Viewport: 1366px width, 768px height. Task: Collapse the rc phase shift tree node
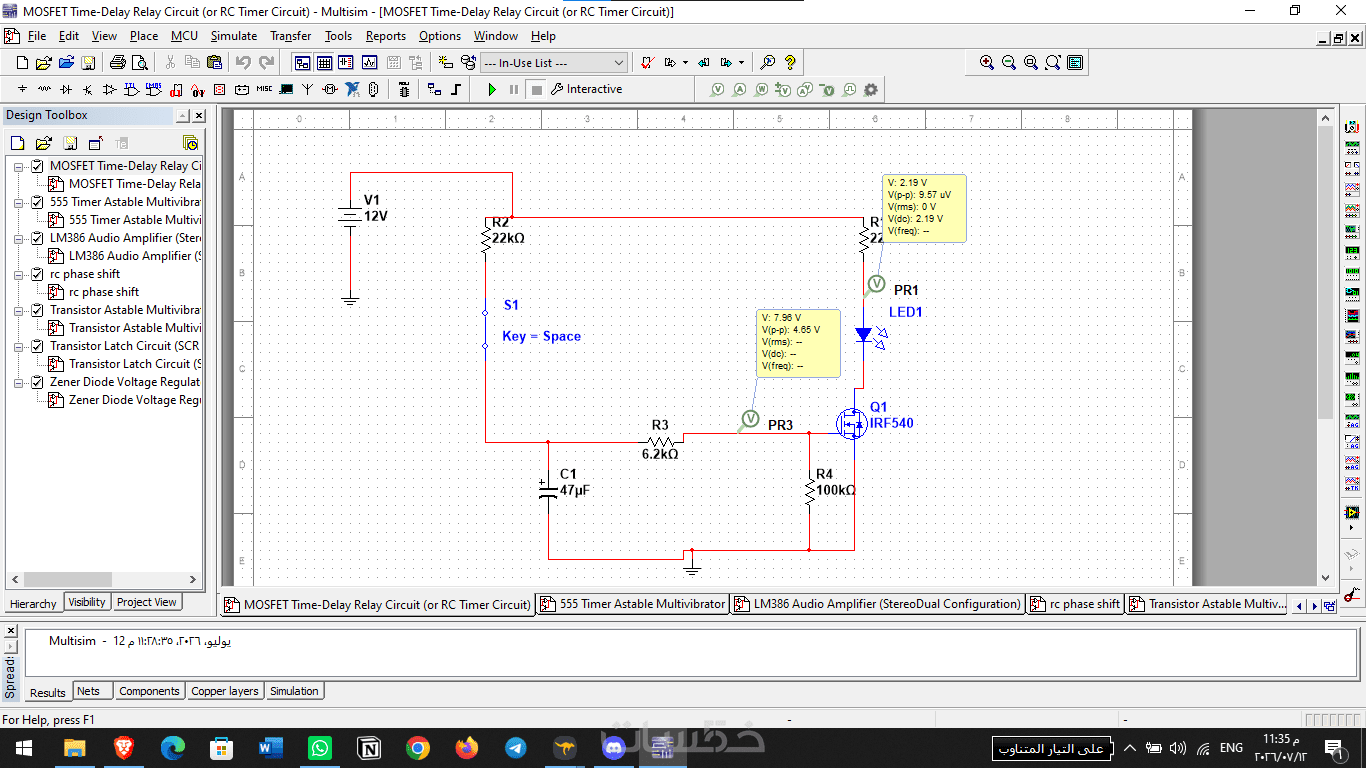(x=19, y=274)
